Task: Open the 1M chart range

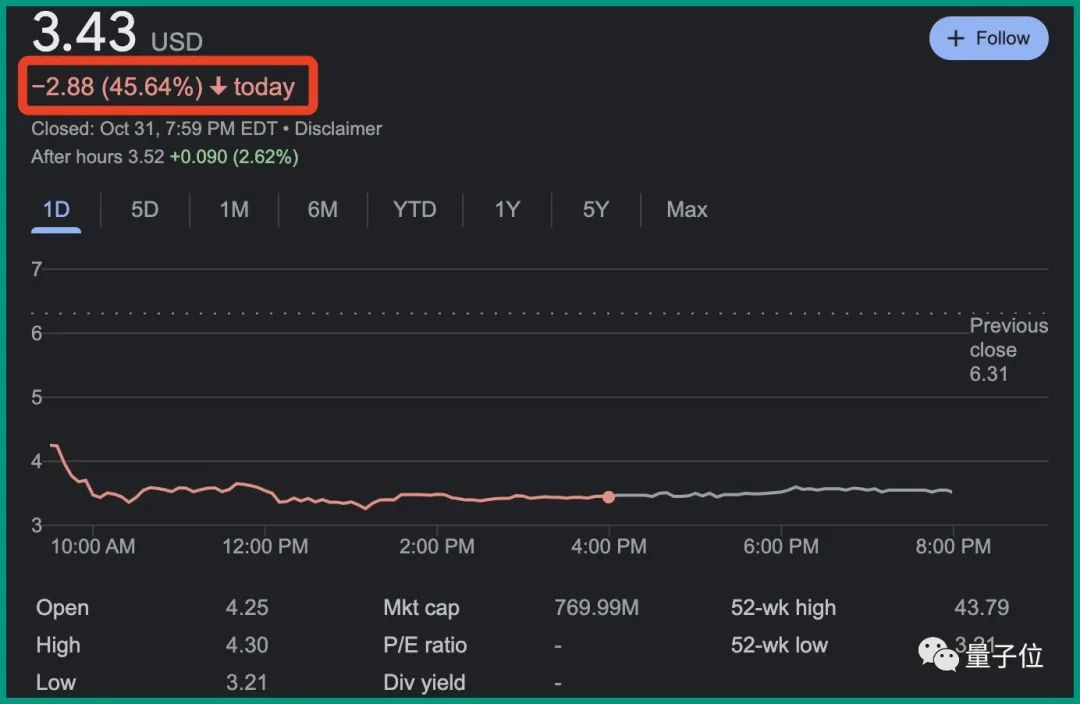Action: click(234, 210)
